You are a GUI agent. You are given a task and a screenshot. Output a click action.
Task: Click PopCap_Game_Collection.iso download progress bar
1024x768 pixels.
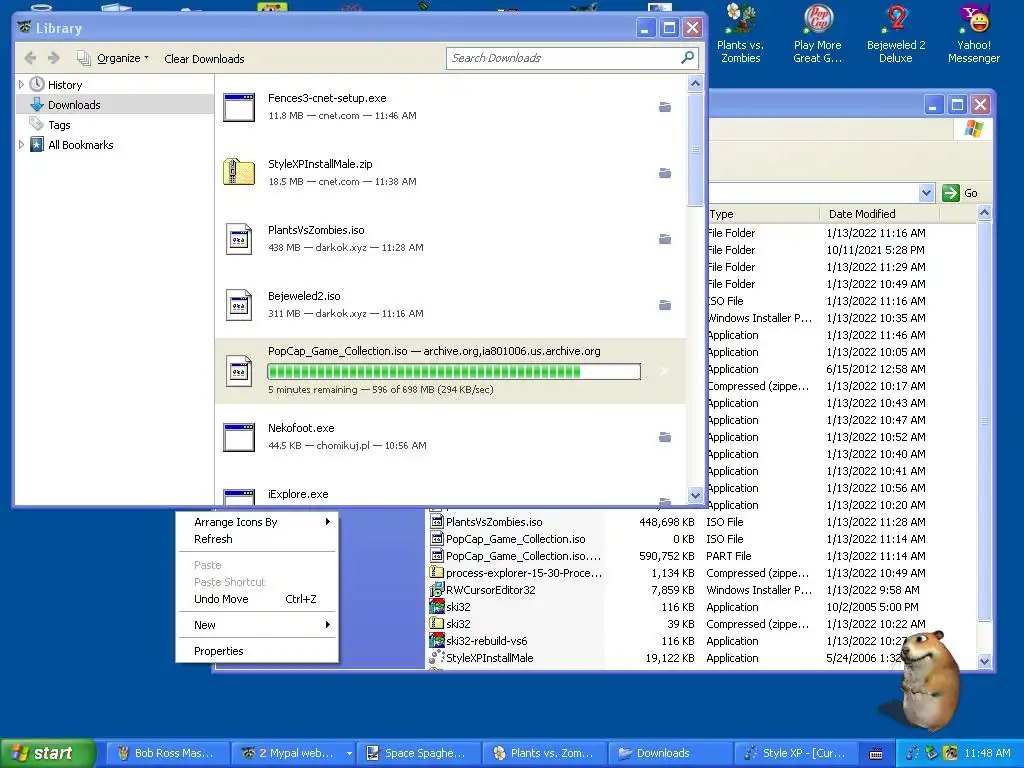(x=454, y=372)
